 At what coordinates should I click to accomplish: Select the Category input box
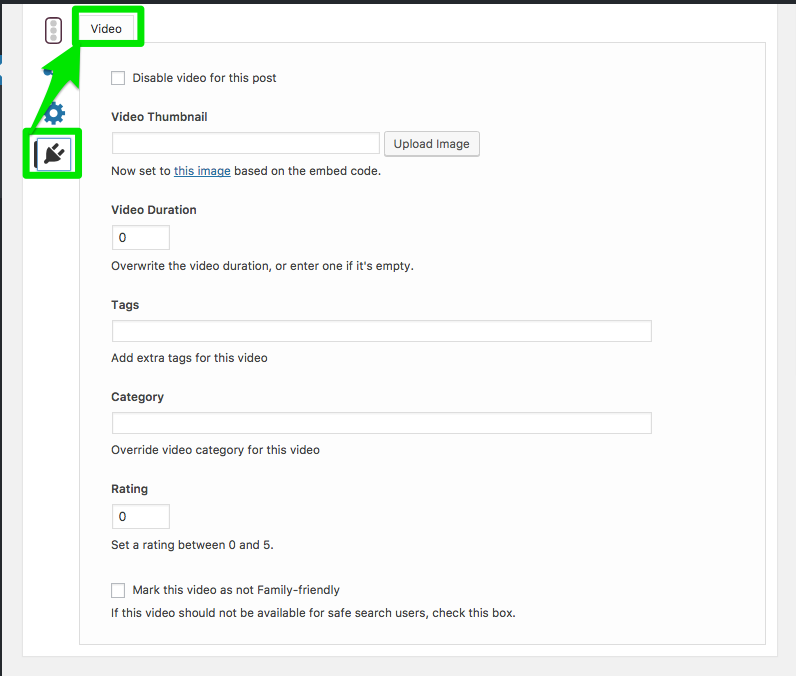click(382, 423)
